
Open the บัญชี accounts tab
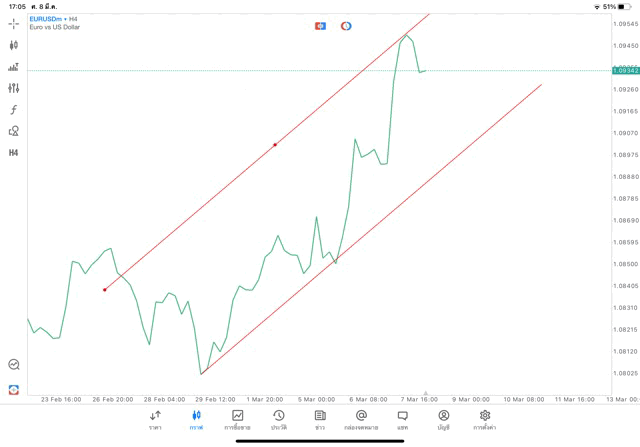(443, 419)
